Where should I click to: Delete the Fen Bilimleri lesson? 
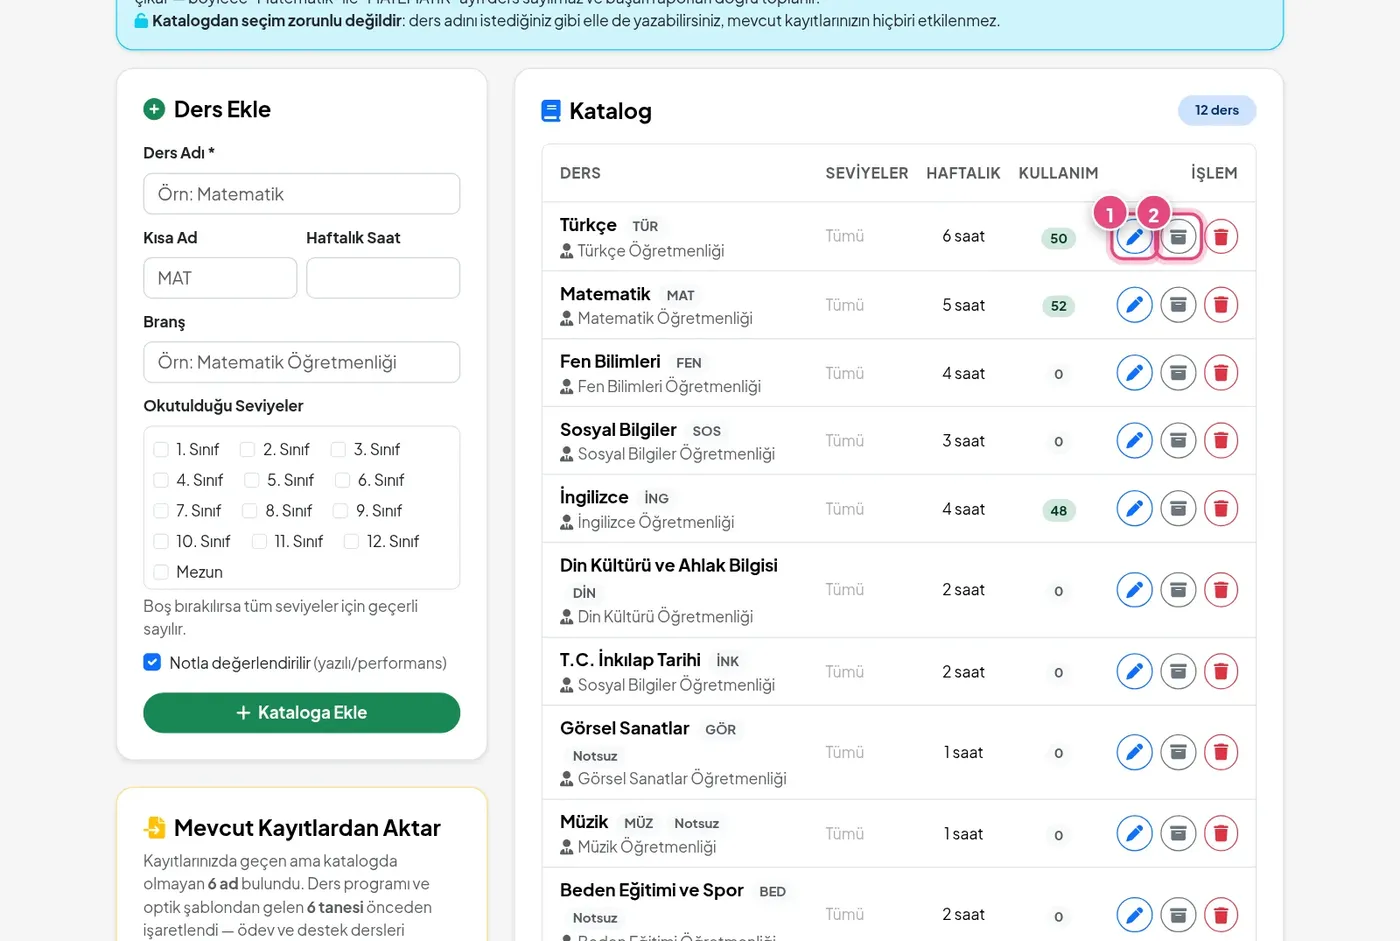pyautogui.click(x=1221, y=373)
